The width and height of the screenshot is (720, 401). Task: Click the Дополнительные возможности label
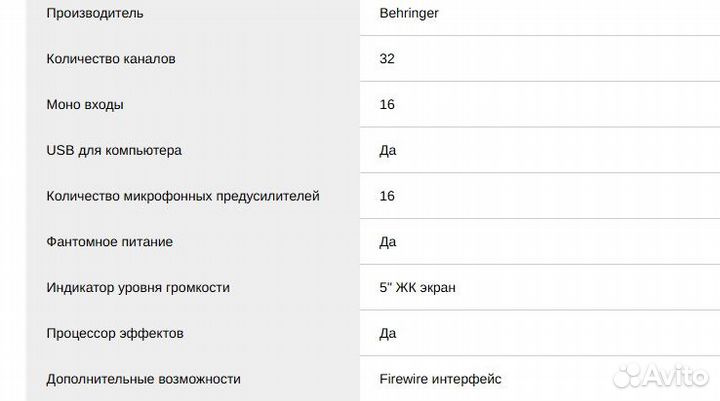144,379
